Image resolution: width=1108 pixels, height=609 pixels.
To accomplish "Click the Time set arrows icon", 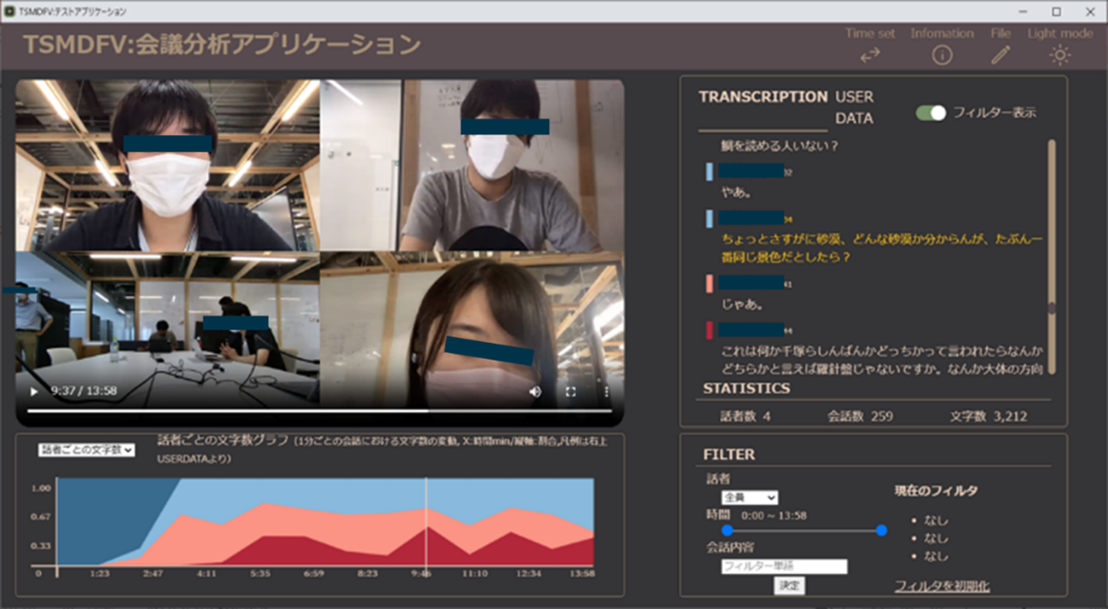I will coord(870,56).
